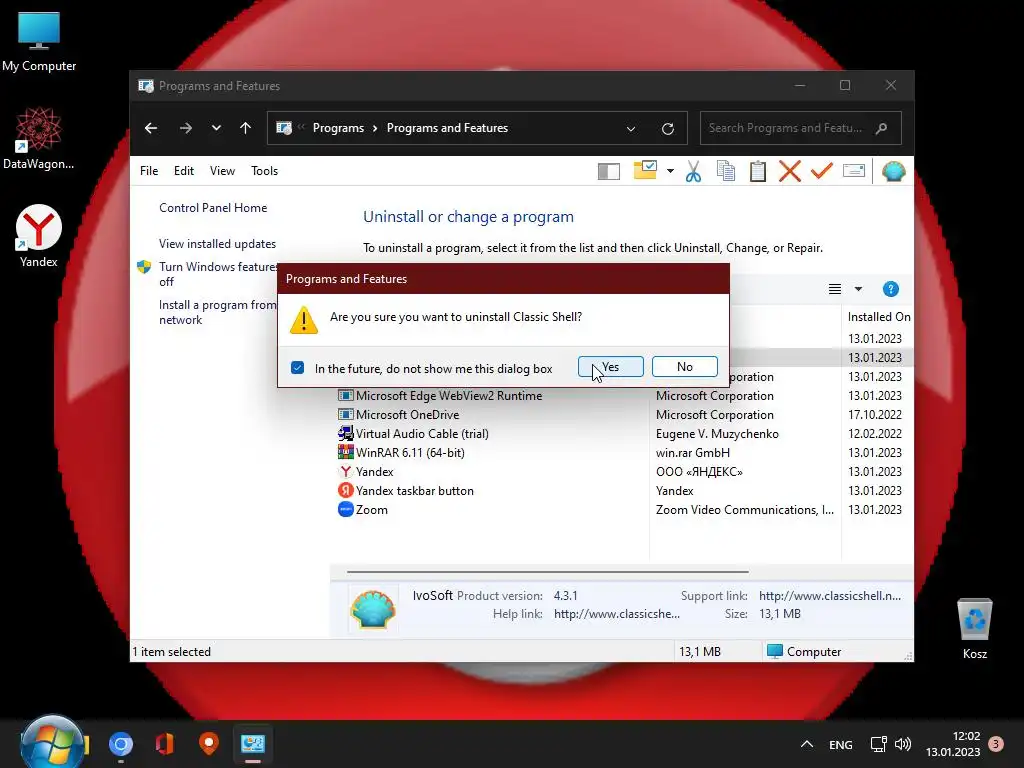Screen dimensions: 1024x768
Task: Open Classic Explorer settings shell icon
Action: point(893,171)
